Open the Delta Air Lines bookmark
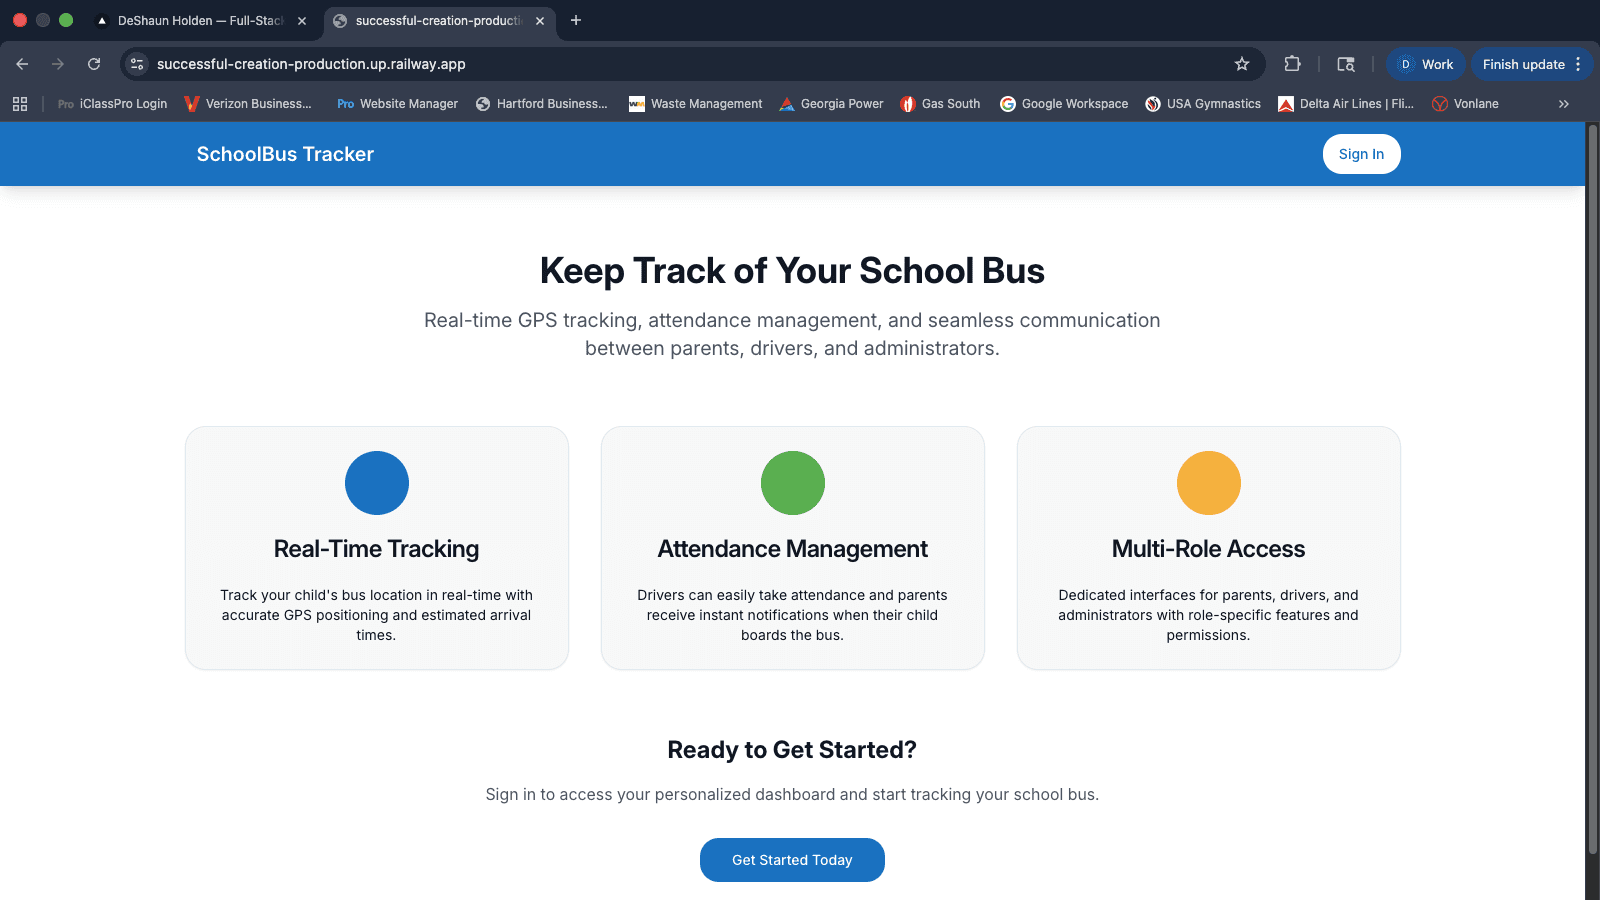The width and height of the screenshot is (1600, 900). (x=1346, y=103)
